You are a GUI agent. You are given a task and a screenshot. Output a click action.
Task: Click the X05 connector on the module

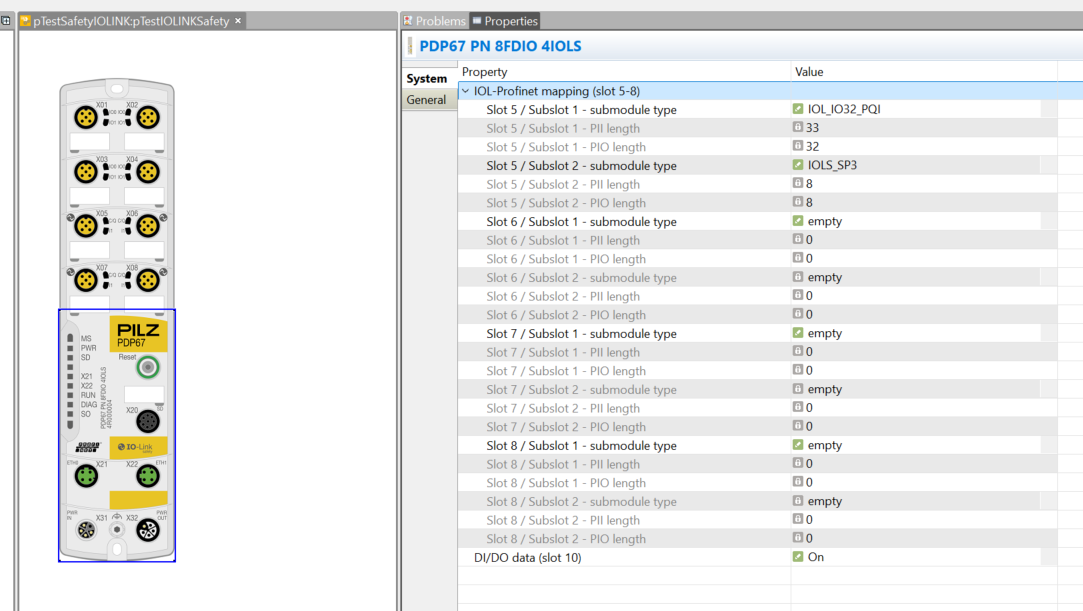pos(86,226)
